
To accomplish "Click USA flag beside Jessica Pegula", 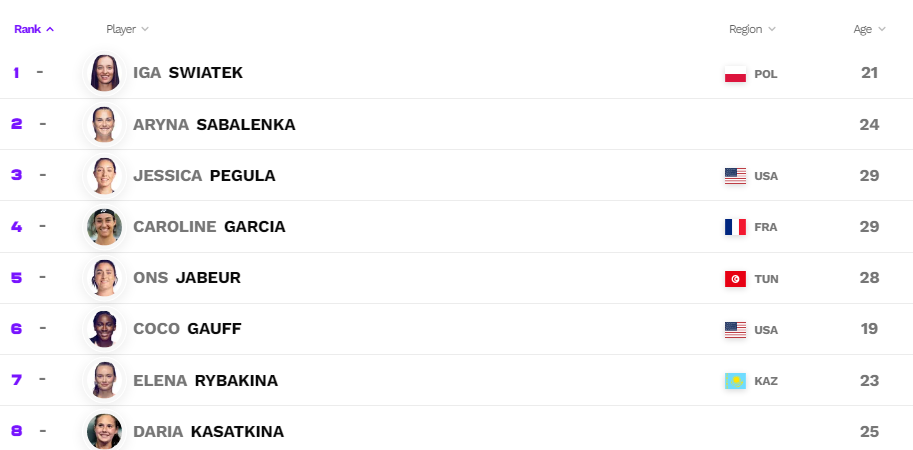I will coord(735,176).
